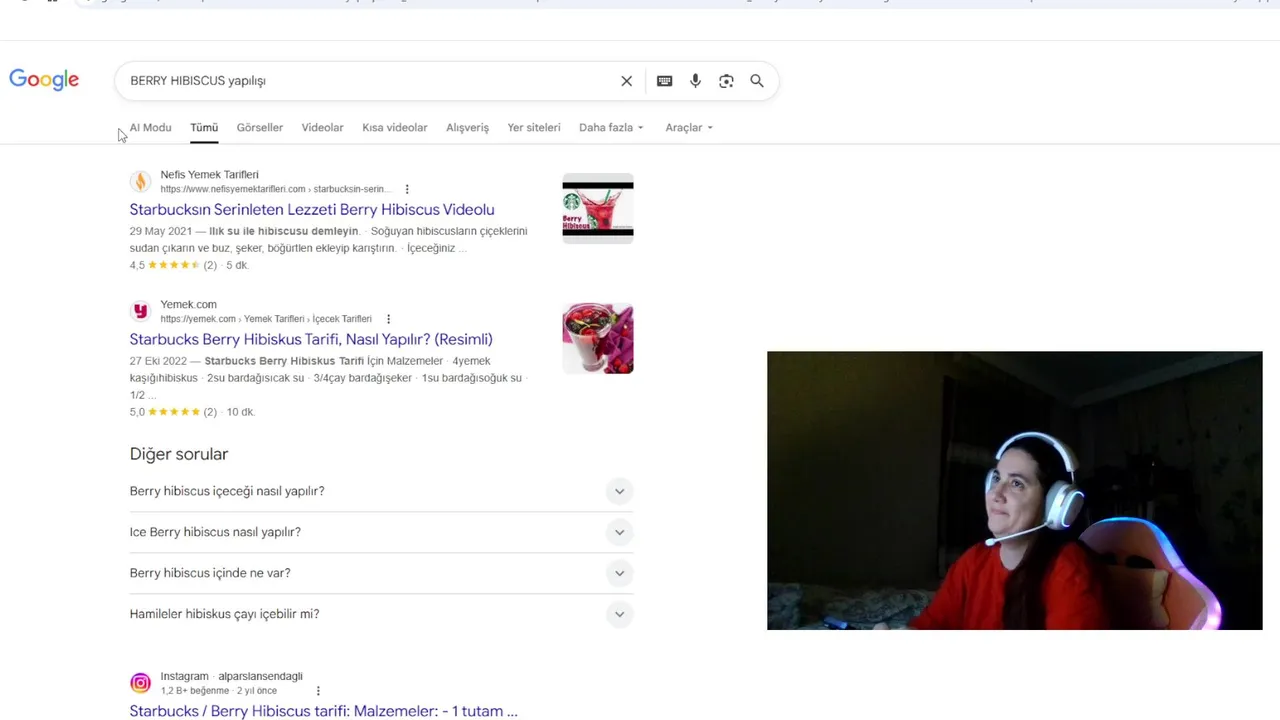
Task: Open Starbucks Berry Hibiskus Tarifi link
Action: pos(311,339)
